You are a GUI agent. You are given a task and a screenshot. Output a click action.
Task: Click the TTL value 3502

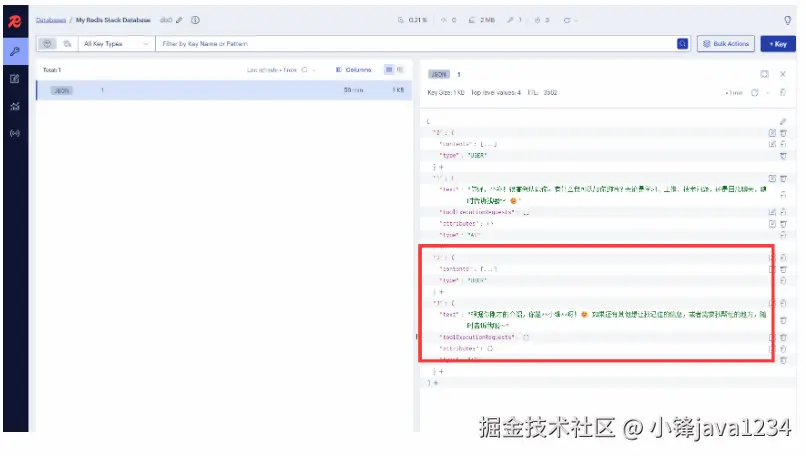pos(550,93)
